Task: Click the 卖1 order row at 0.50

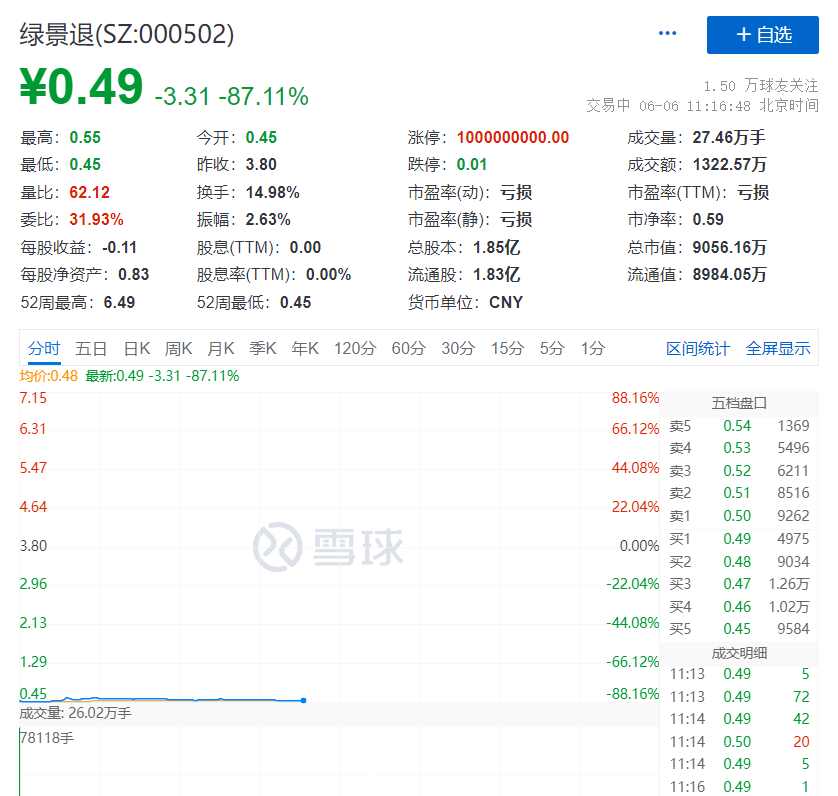Action: 739,516
